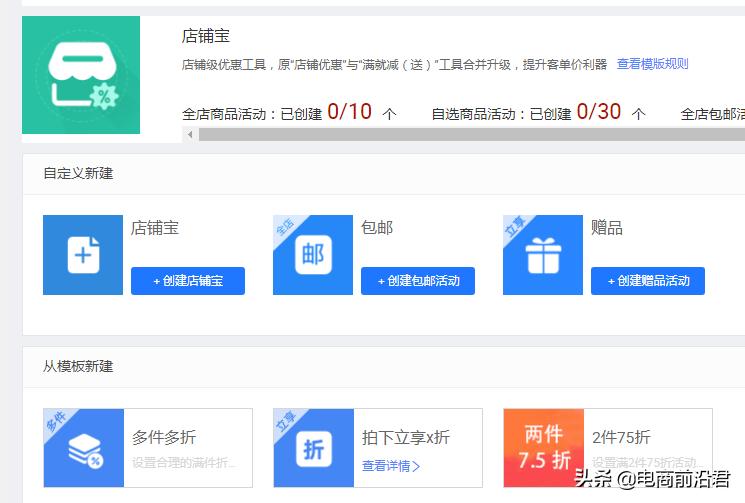Click the 拍下立享x折 折 icon
This screenshot has height=503, width=745.
pos(314,448)
